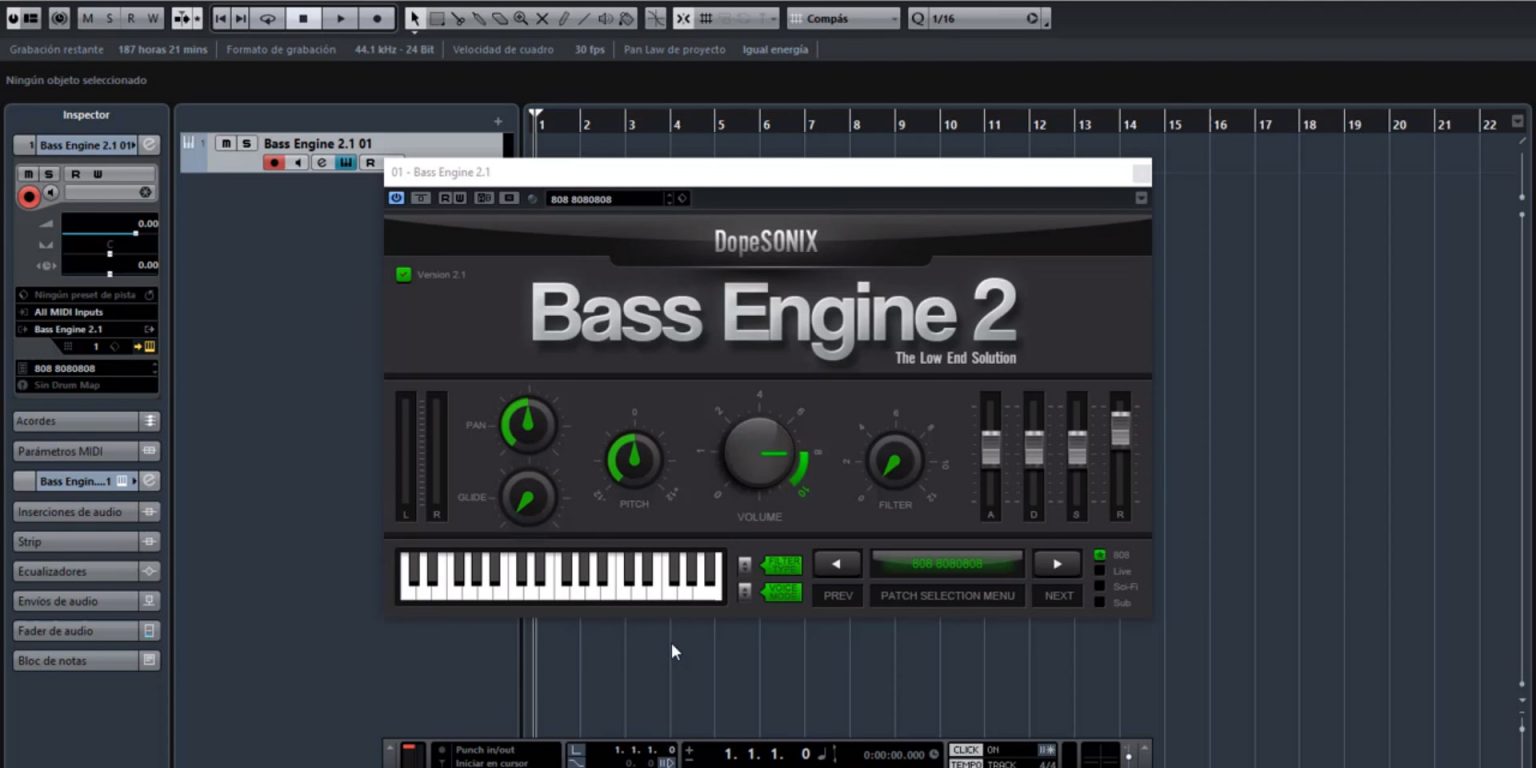The width and height of the screenshot is (1536, 768).
Task: Select the Erase tool in the toolbar
Action: [x=500, y=18]
